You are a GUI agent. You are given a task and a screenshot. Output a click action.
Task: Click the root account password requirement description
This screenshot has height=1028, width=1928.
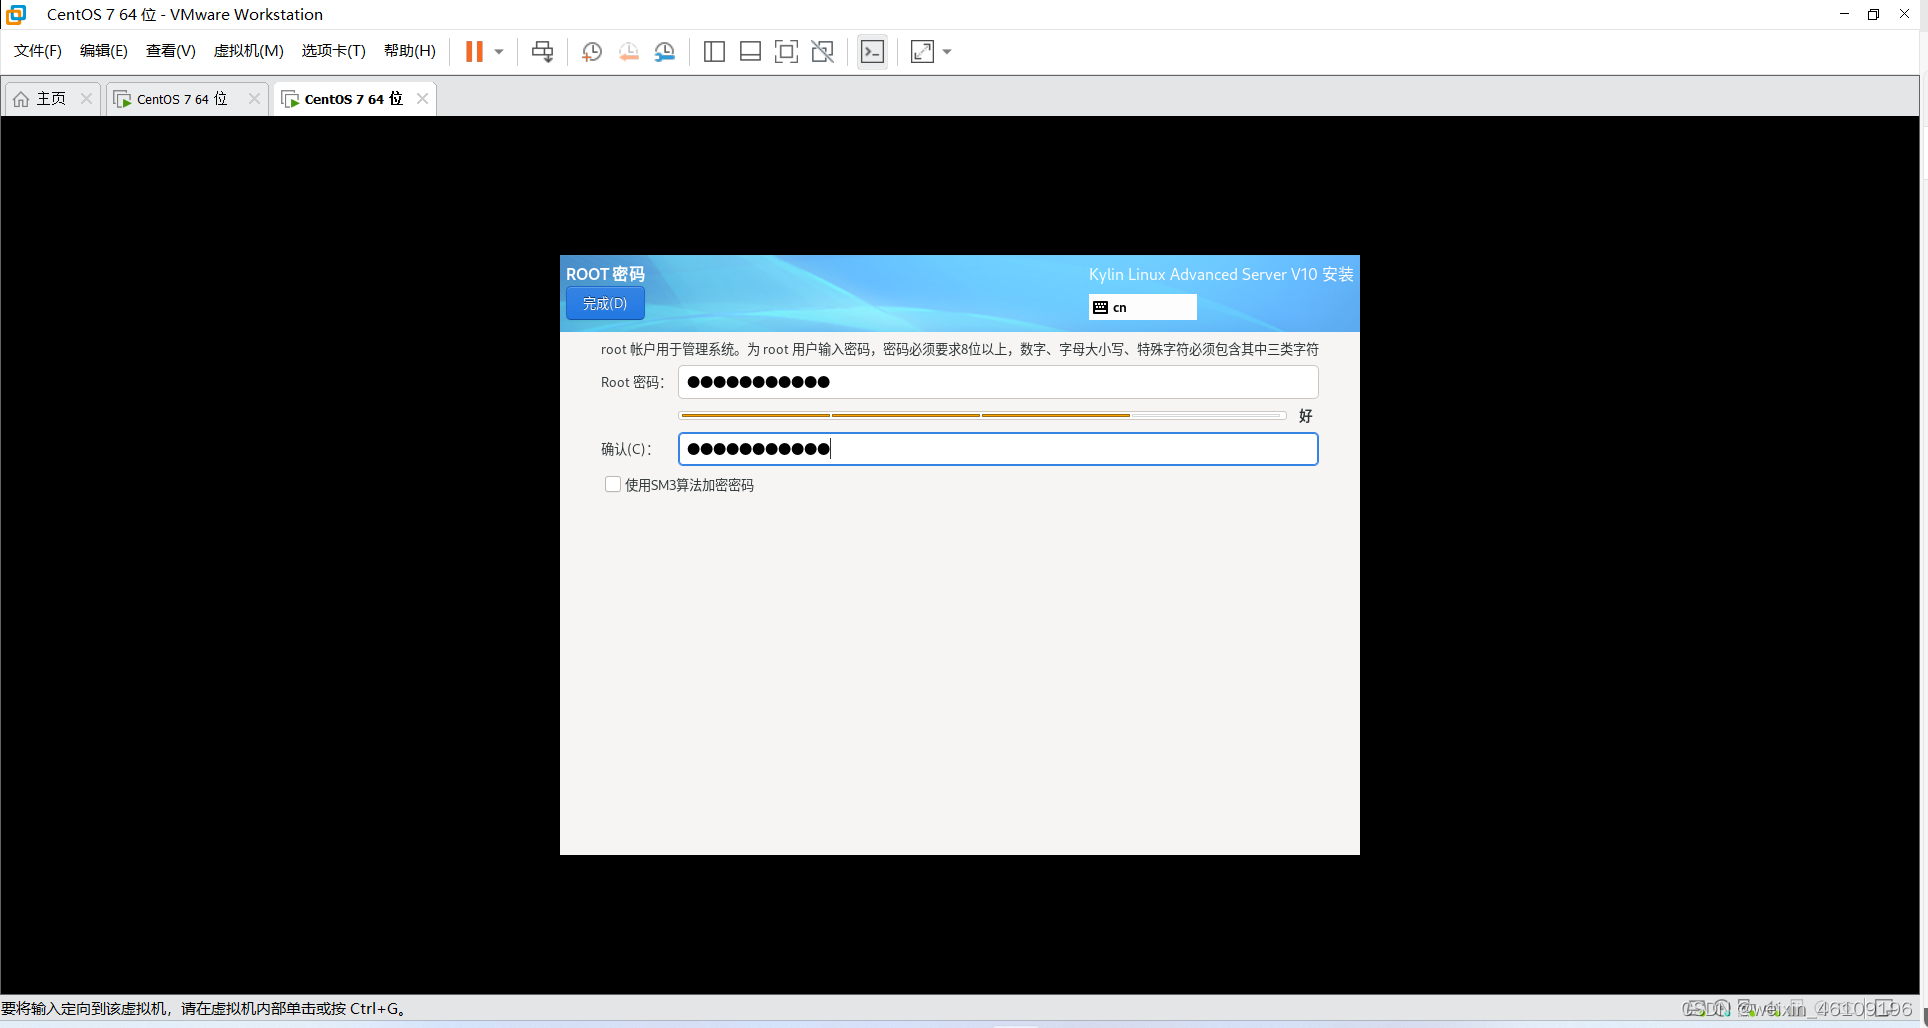(959, 349)
